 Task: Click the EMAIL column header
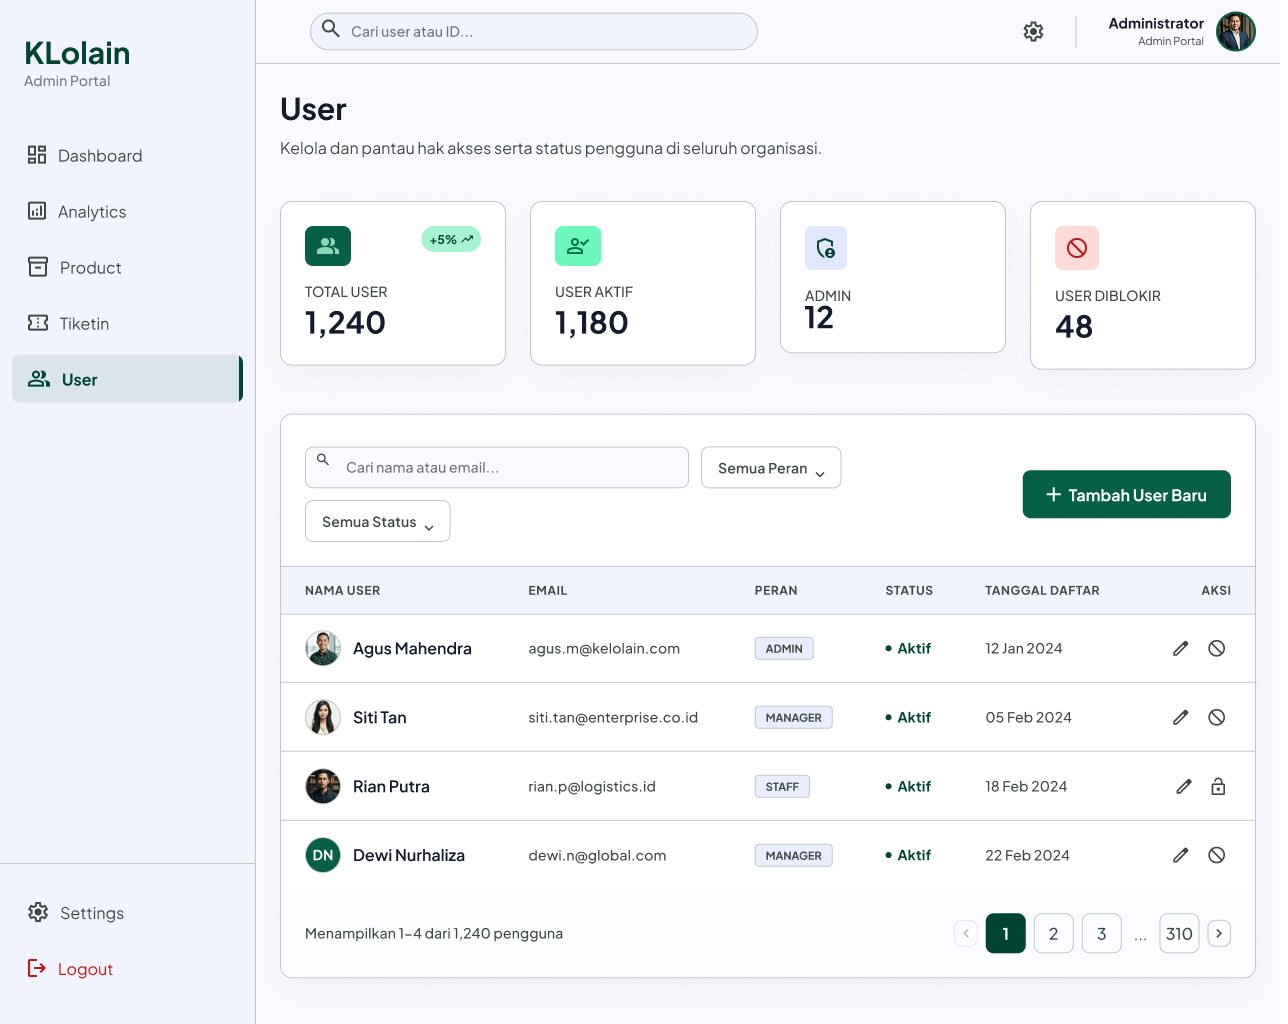(548, 590)
